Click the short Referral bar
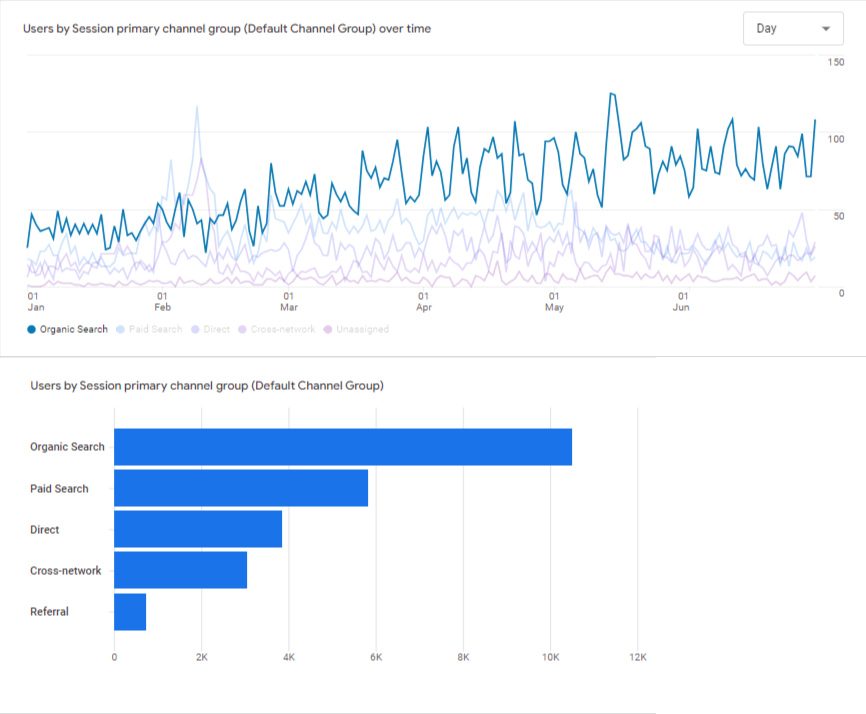The image size is (866, 714). point(130,612)
